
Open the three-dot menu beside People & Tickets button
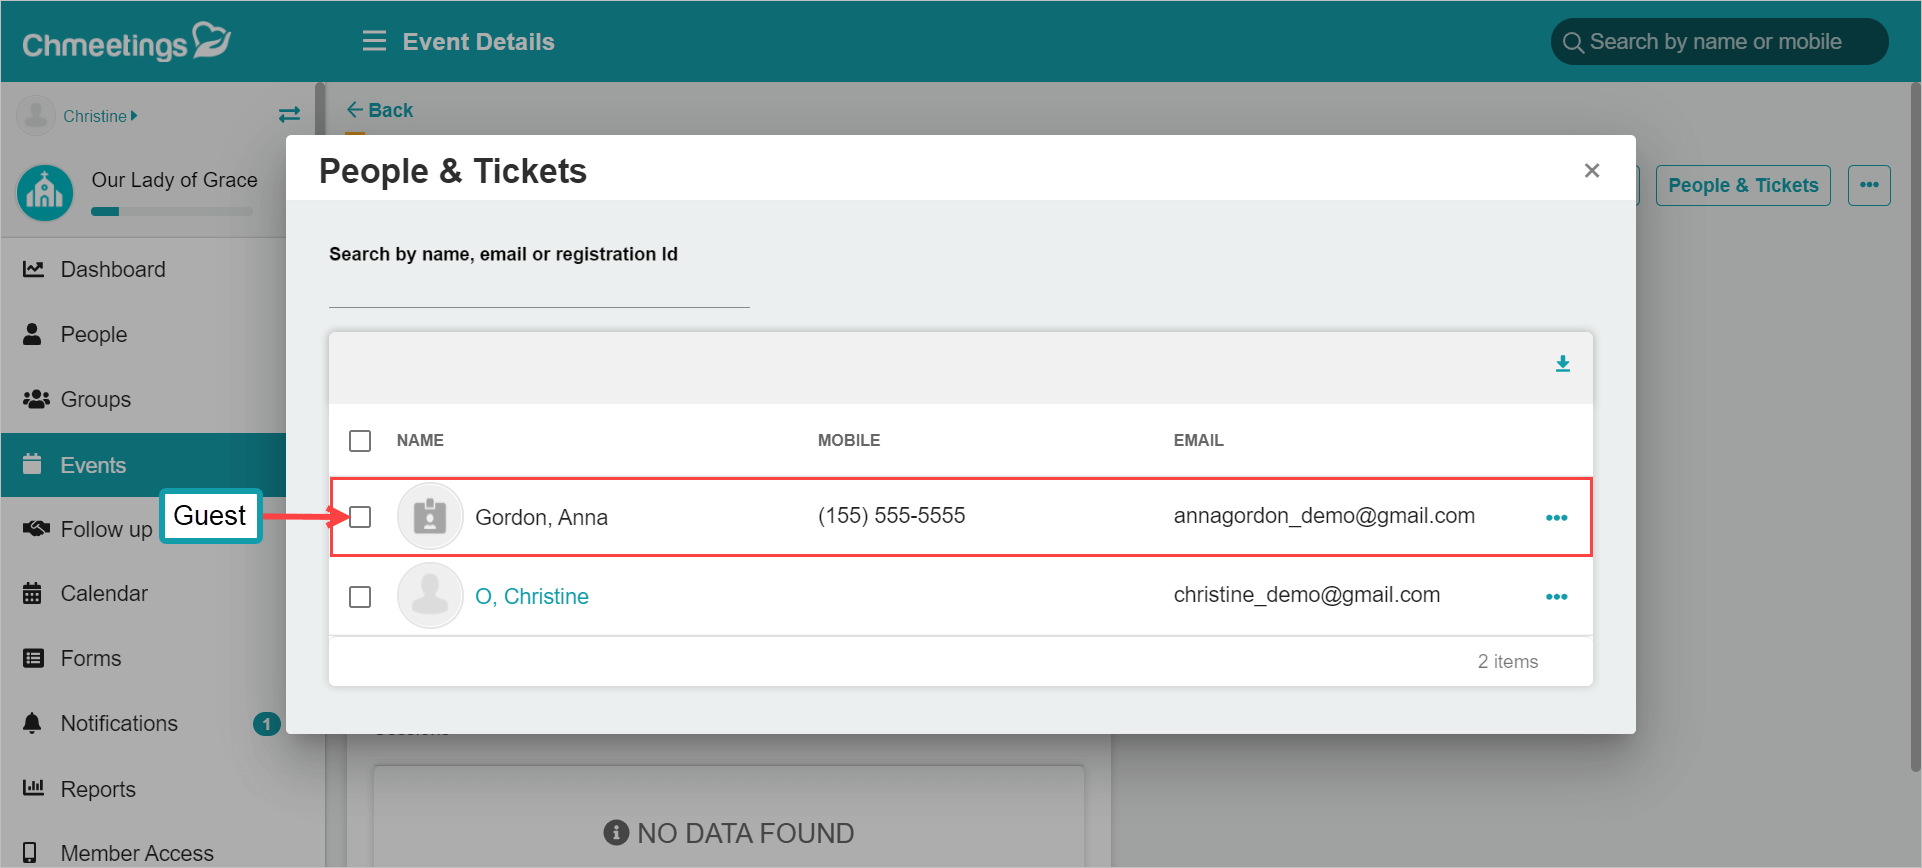(1869, 185)
